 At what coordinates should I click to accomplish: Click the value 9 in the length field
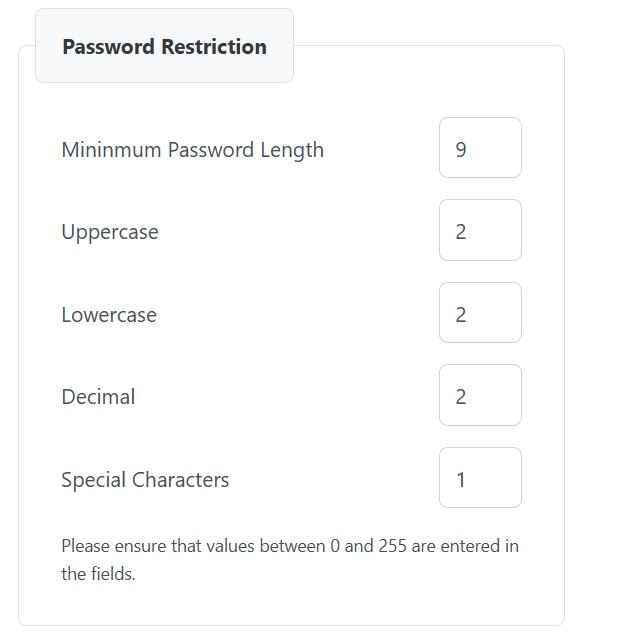click(x=461, y=150)
